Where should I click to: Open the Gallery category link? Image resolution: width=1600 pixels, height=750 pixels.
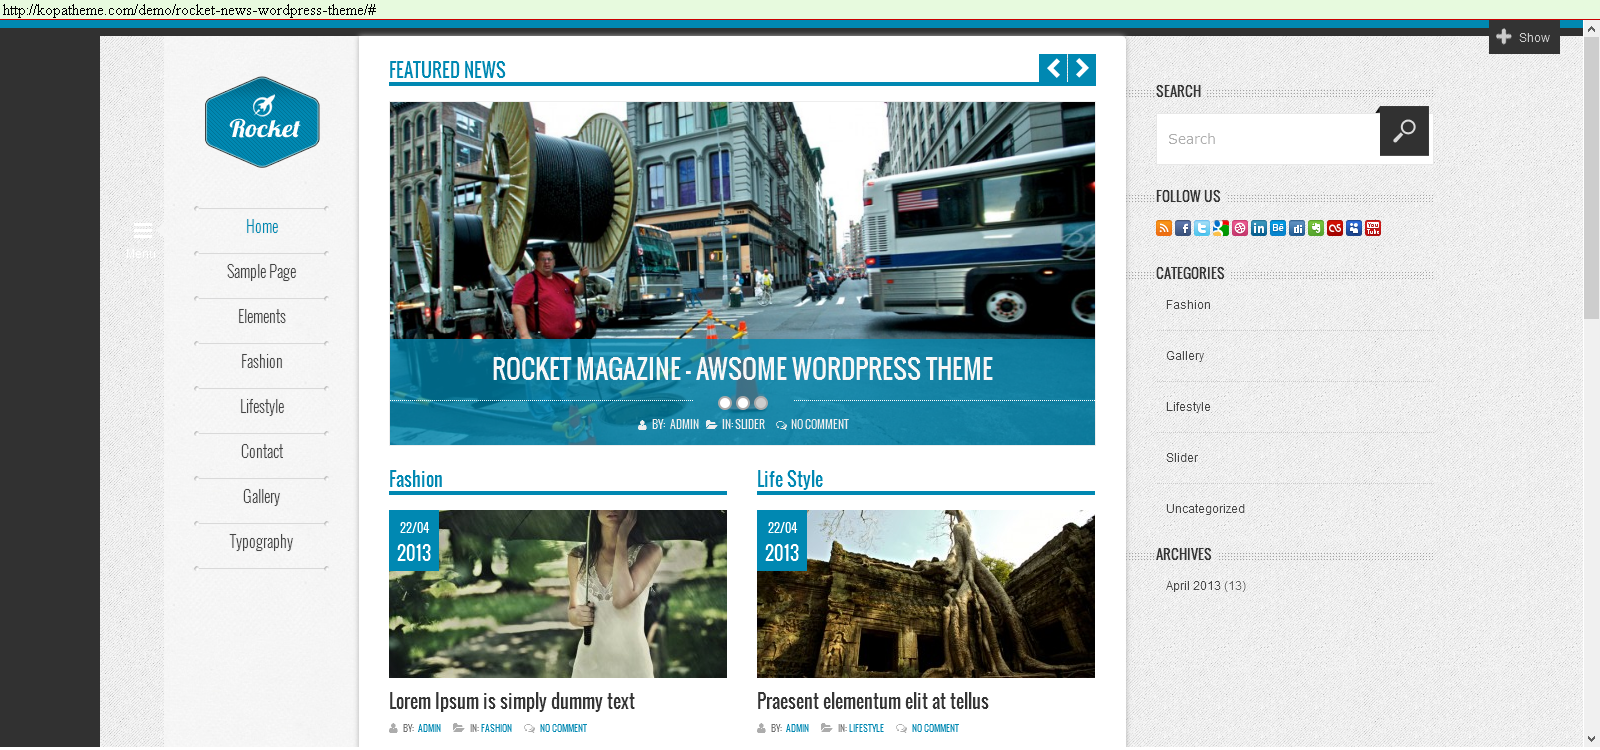coord(1185,356)
